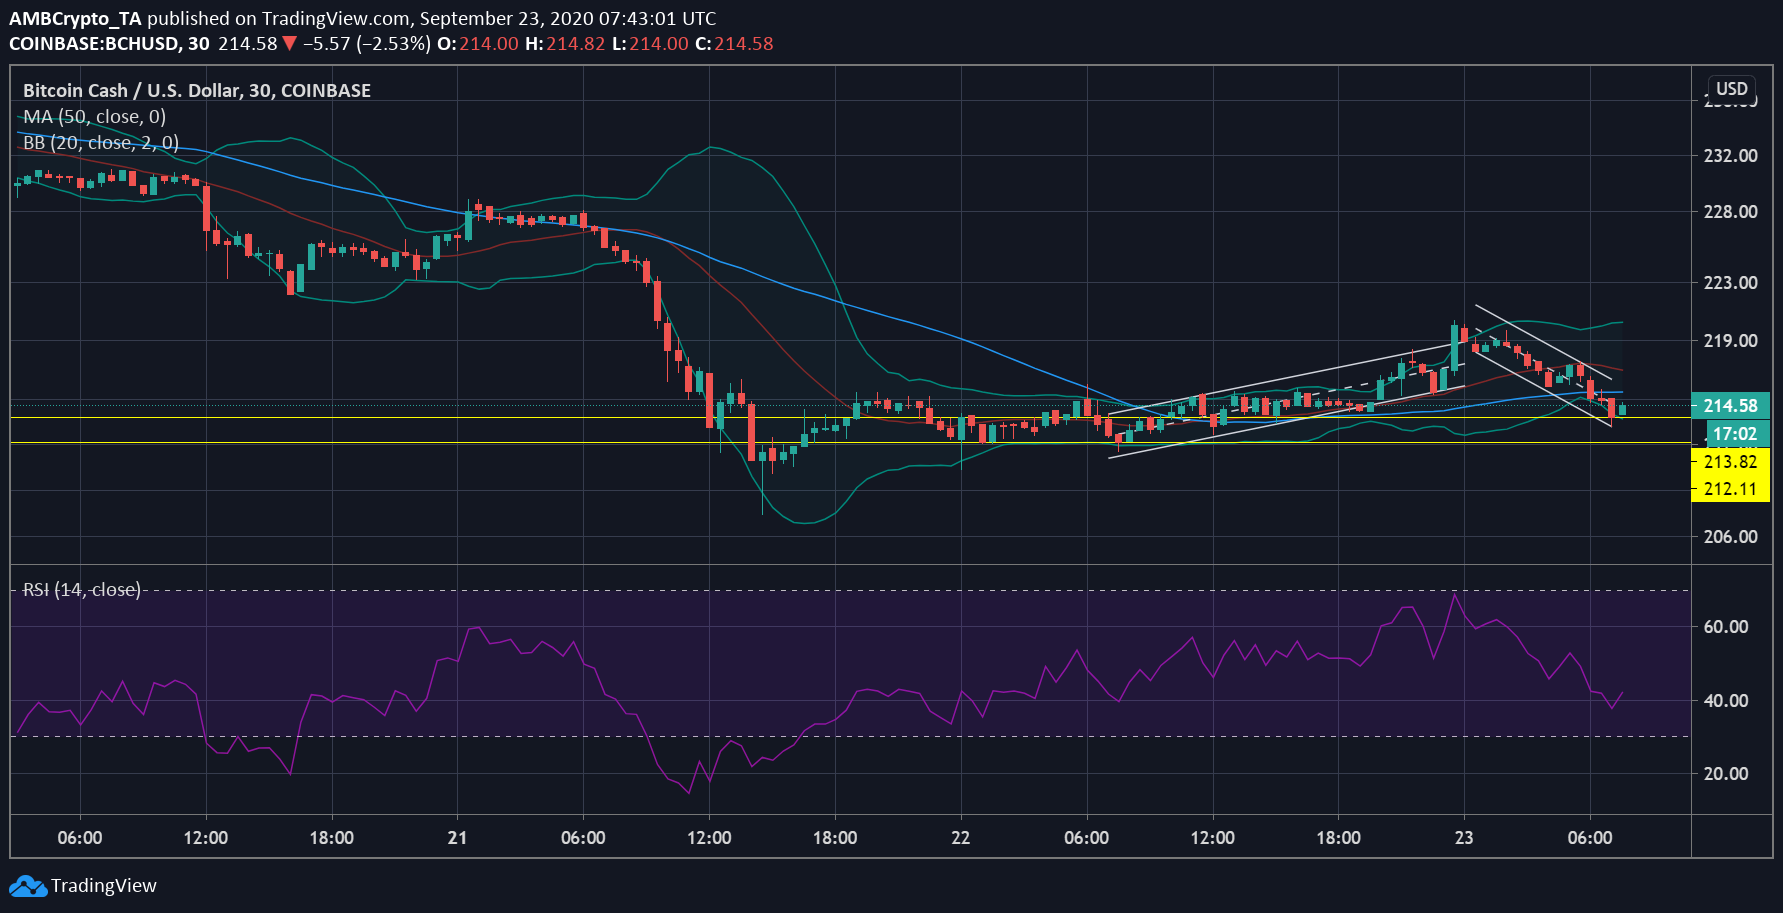Click the COINBASE:BCHUSD symbol in header
The width and height of the screenshot is (1783, 913).
tap(95, 44)
